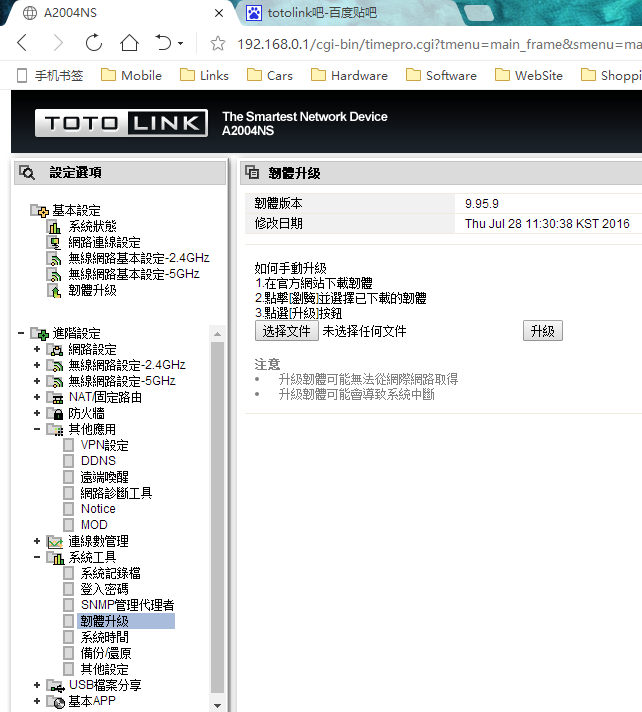Screen dimensions: 642x712
Task: Open 網路診斷工具 page
Action: coord(117,493)
